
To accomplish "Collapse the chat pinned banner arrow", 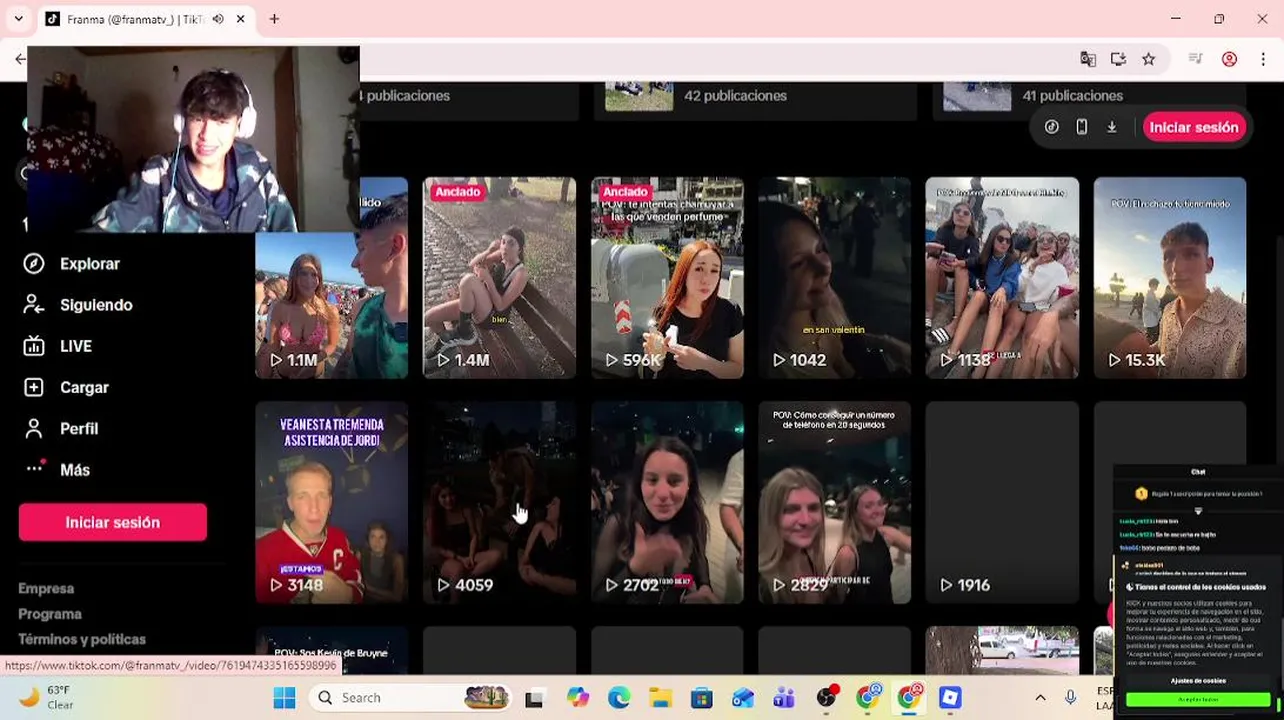I will point(1198,511).
